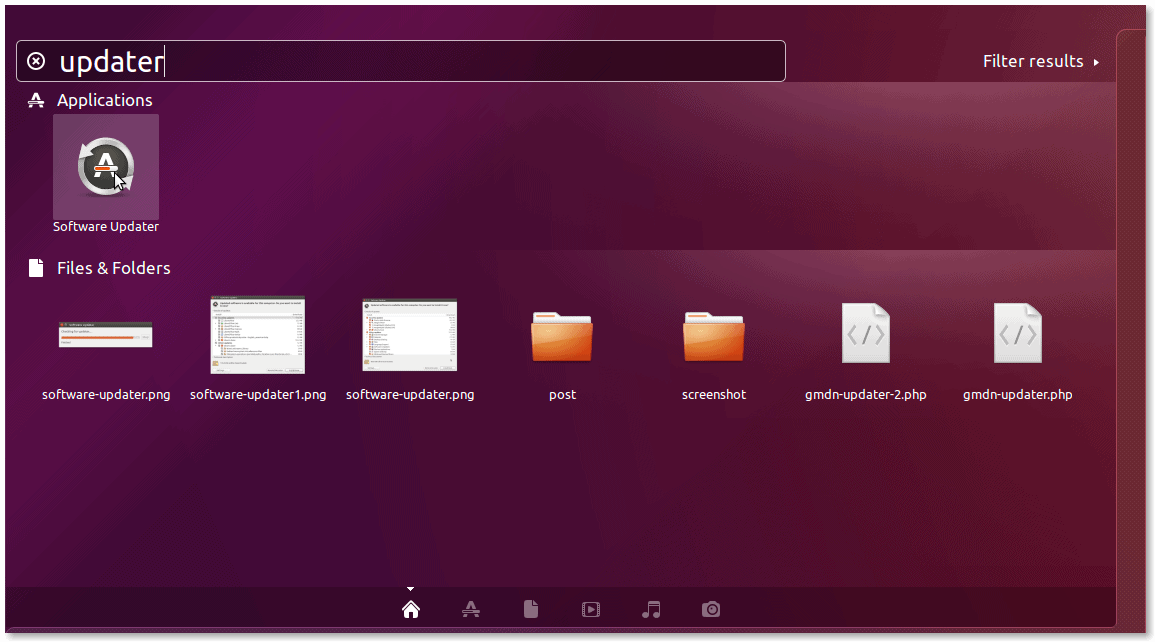Switch to the Music lens icon
Viewport: 1155px width, 642px height.
pyautogui.click(x=651, y=610)
